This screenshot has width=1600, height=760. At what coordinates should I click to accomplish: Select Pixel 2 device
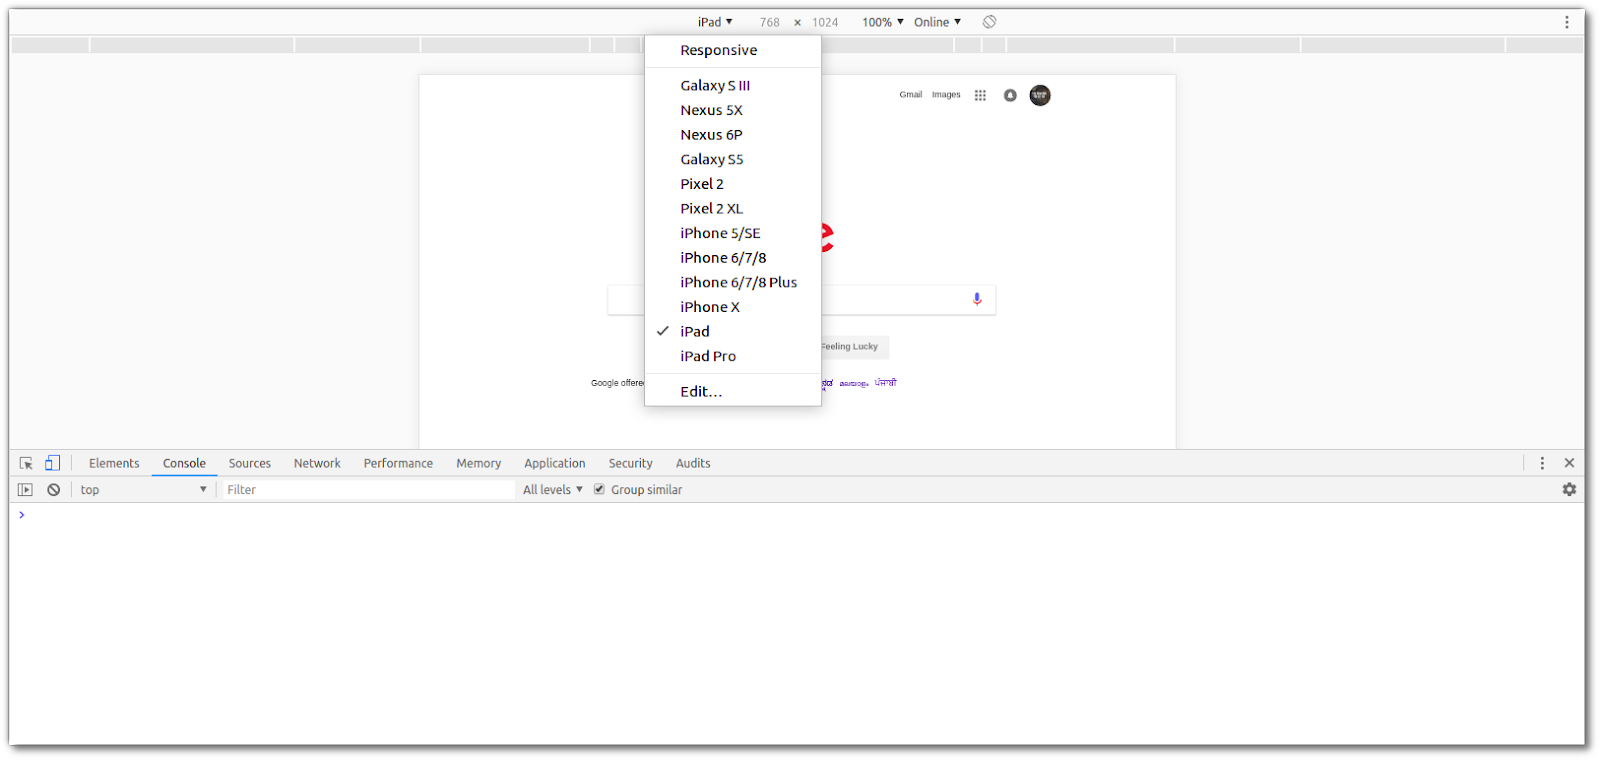coord(733,184)
